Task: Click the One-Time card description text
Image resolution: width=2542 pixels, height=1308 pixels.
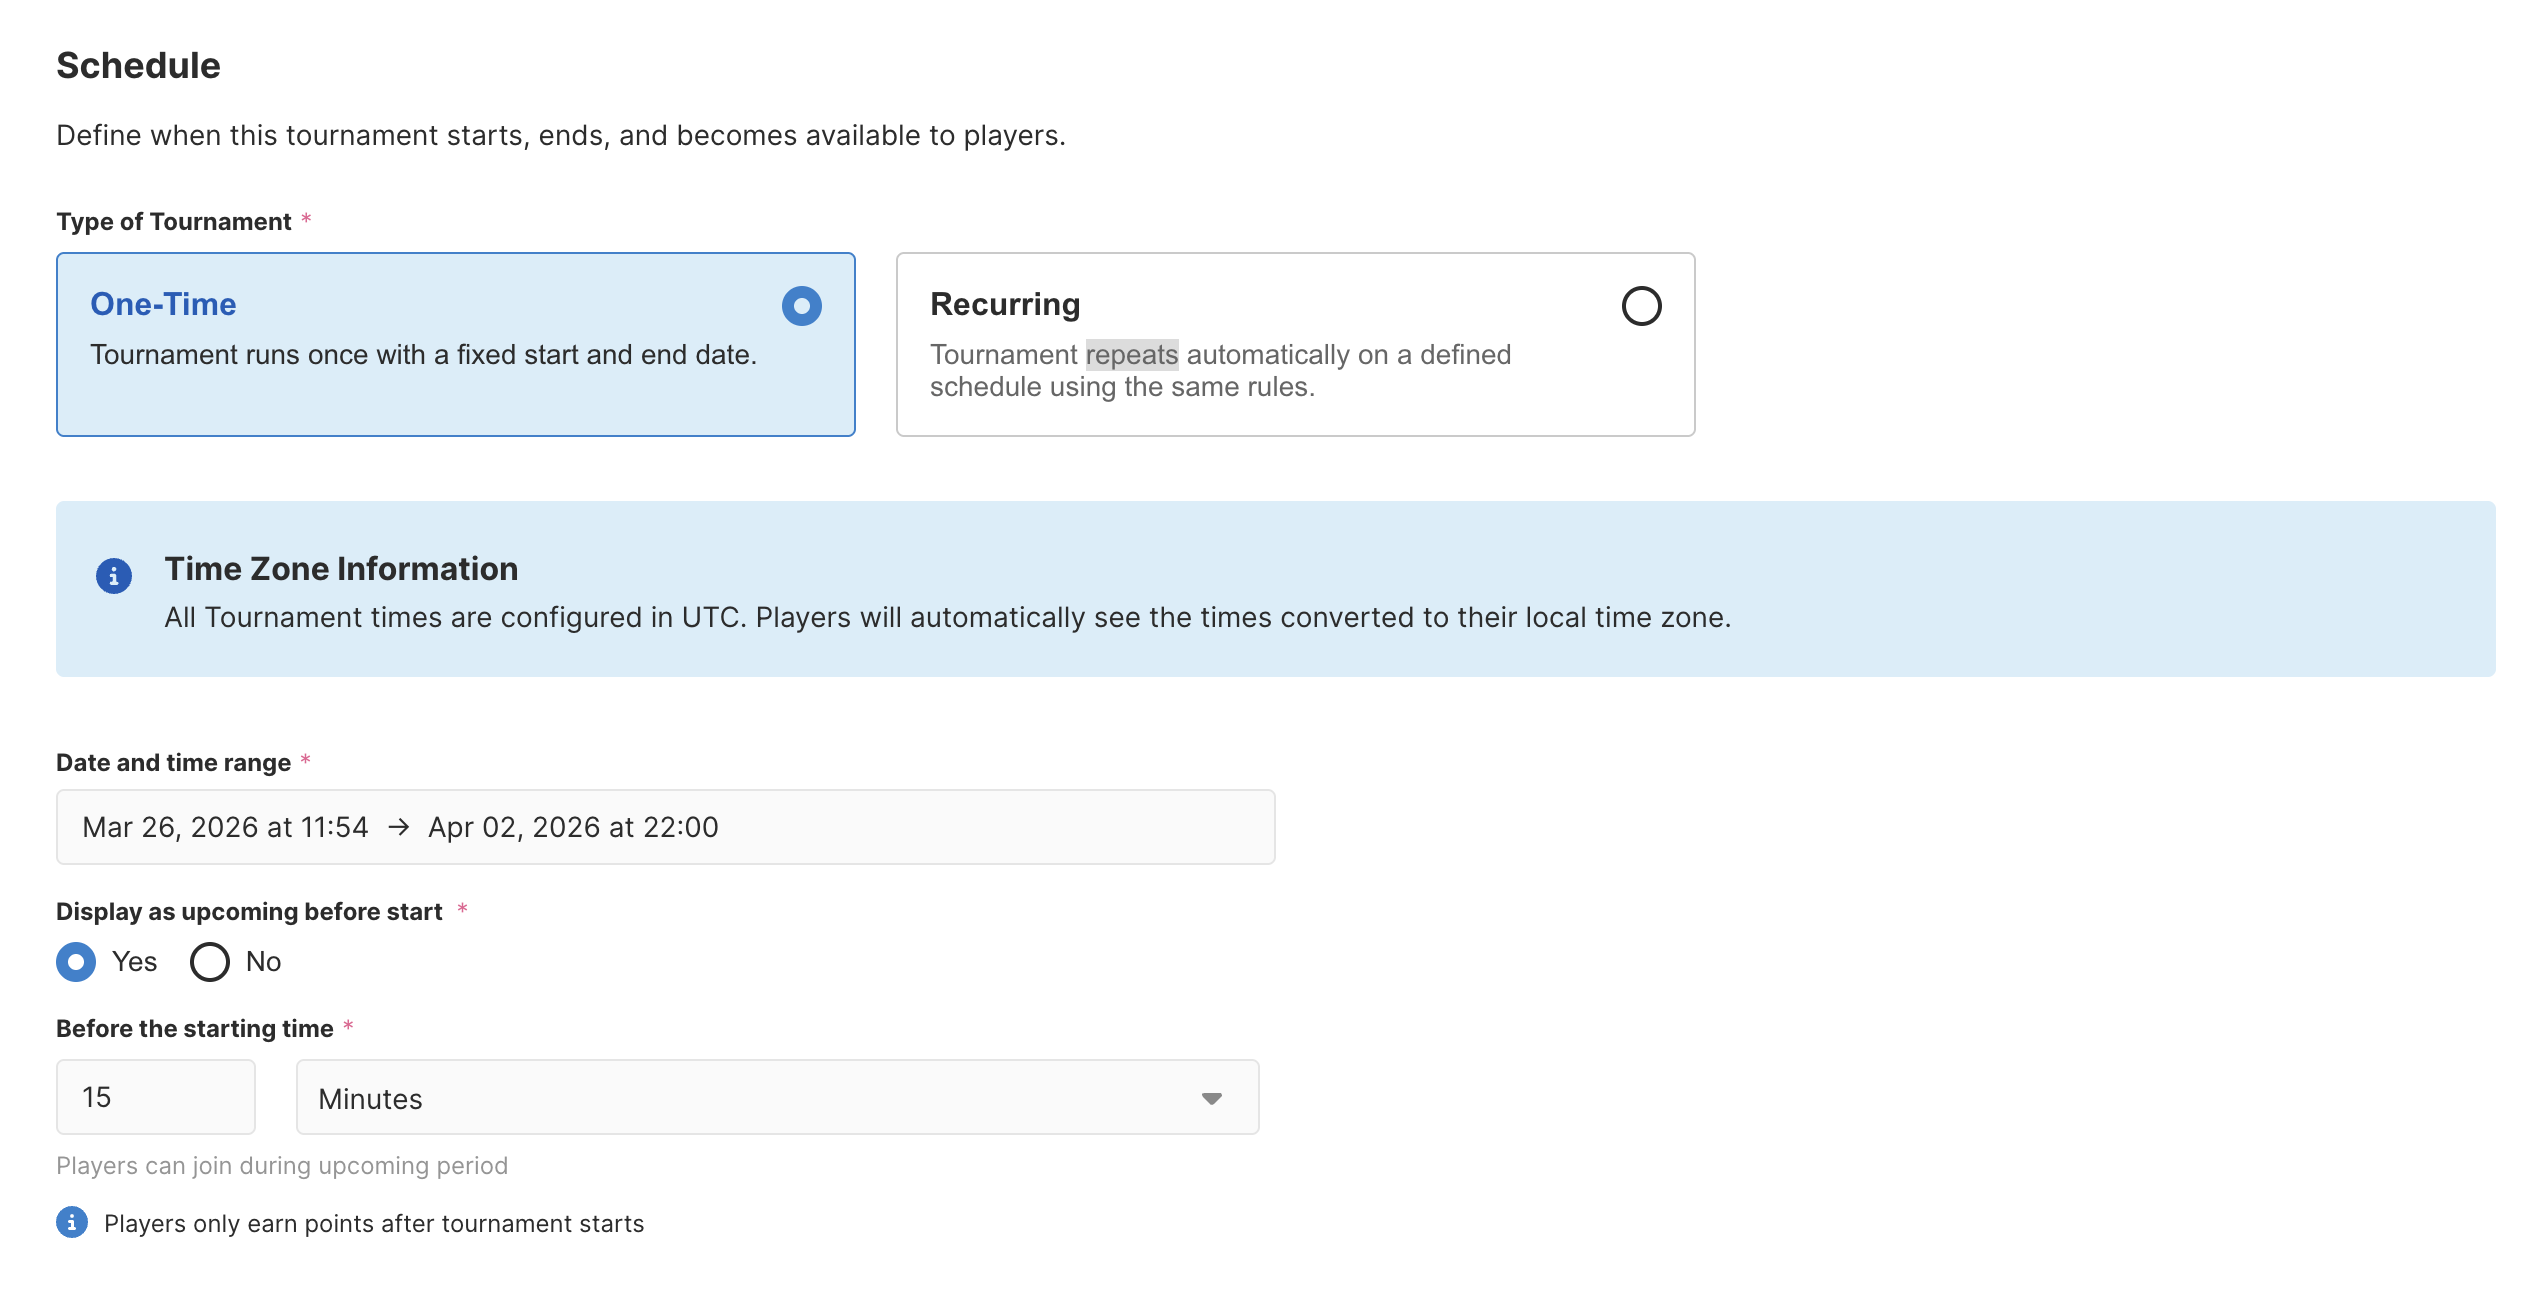Action: (x=423, y=355)
